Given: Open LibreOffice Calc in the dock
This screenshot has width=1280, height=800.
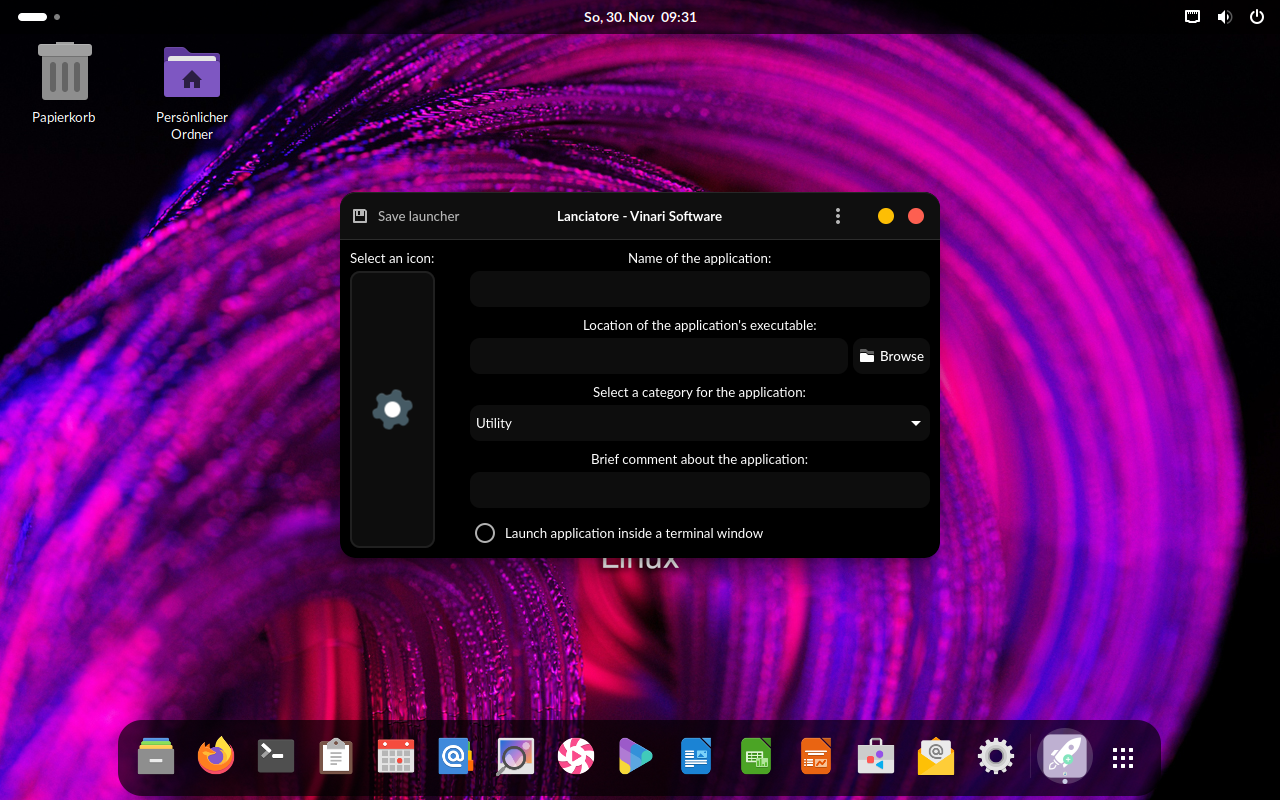Looking at the screenshot, I should click(756, 757).
